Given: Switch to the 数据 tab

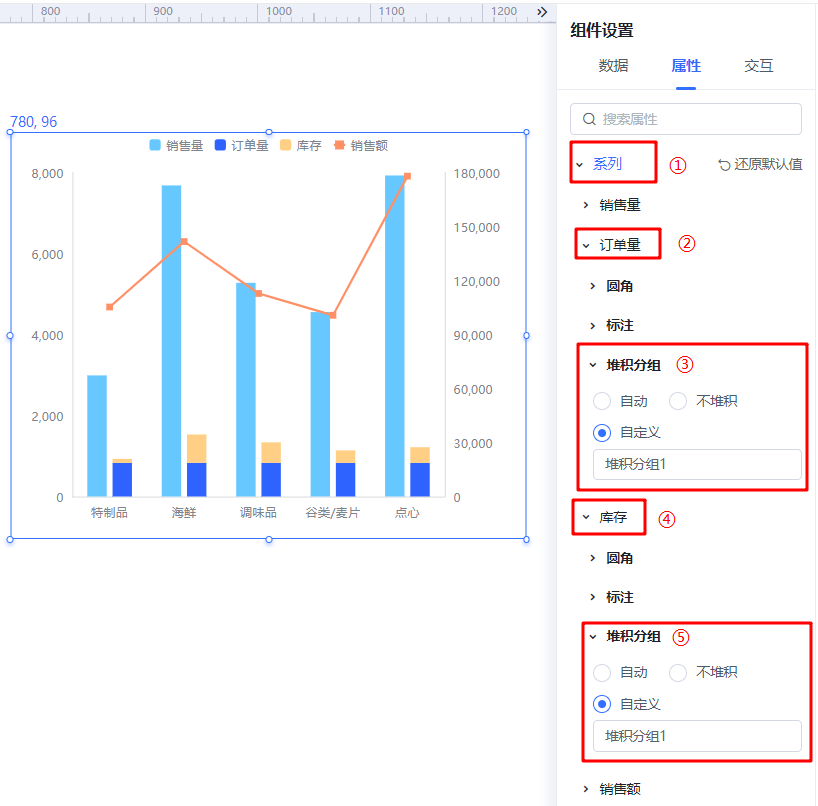Looking at the screenshot, I should pos(613,66).
